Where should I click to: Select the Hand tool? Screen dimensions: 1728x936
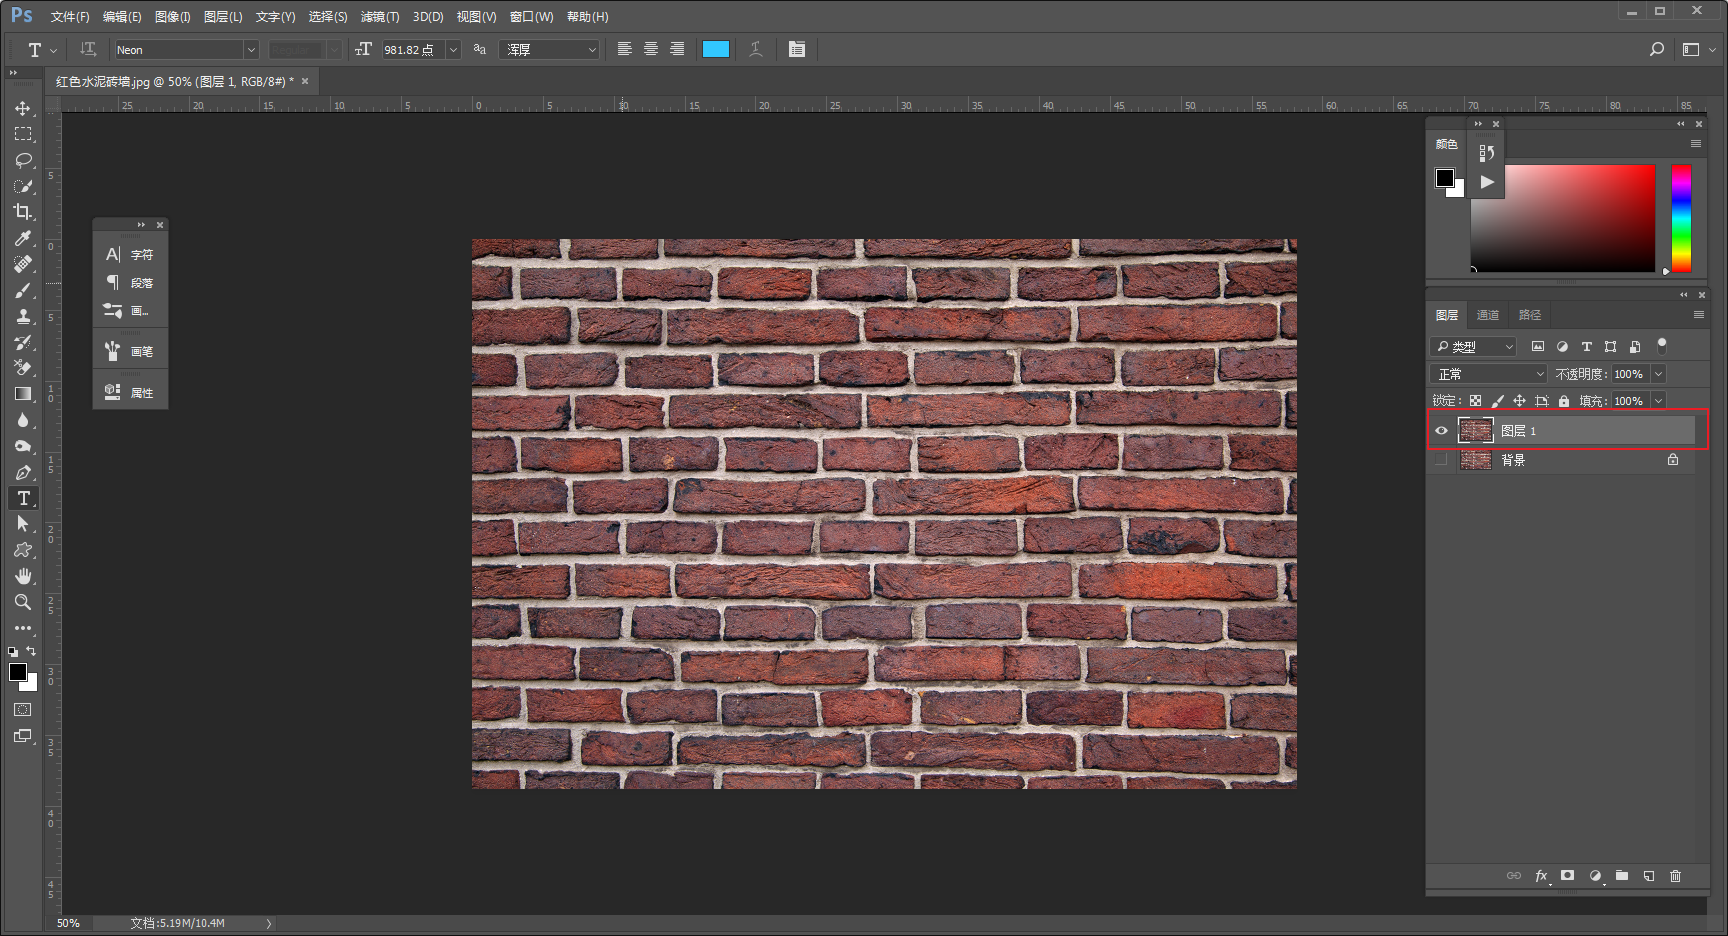pos(23,576)
